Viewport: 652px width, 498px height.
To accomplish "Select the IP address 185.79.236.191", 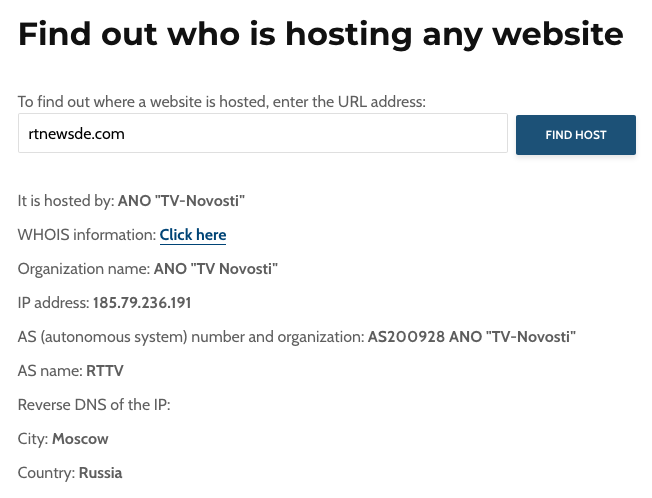I will coord(142,303).
